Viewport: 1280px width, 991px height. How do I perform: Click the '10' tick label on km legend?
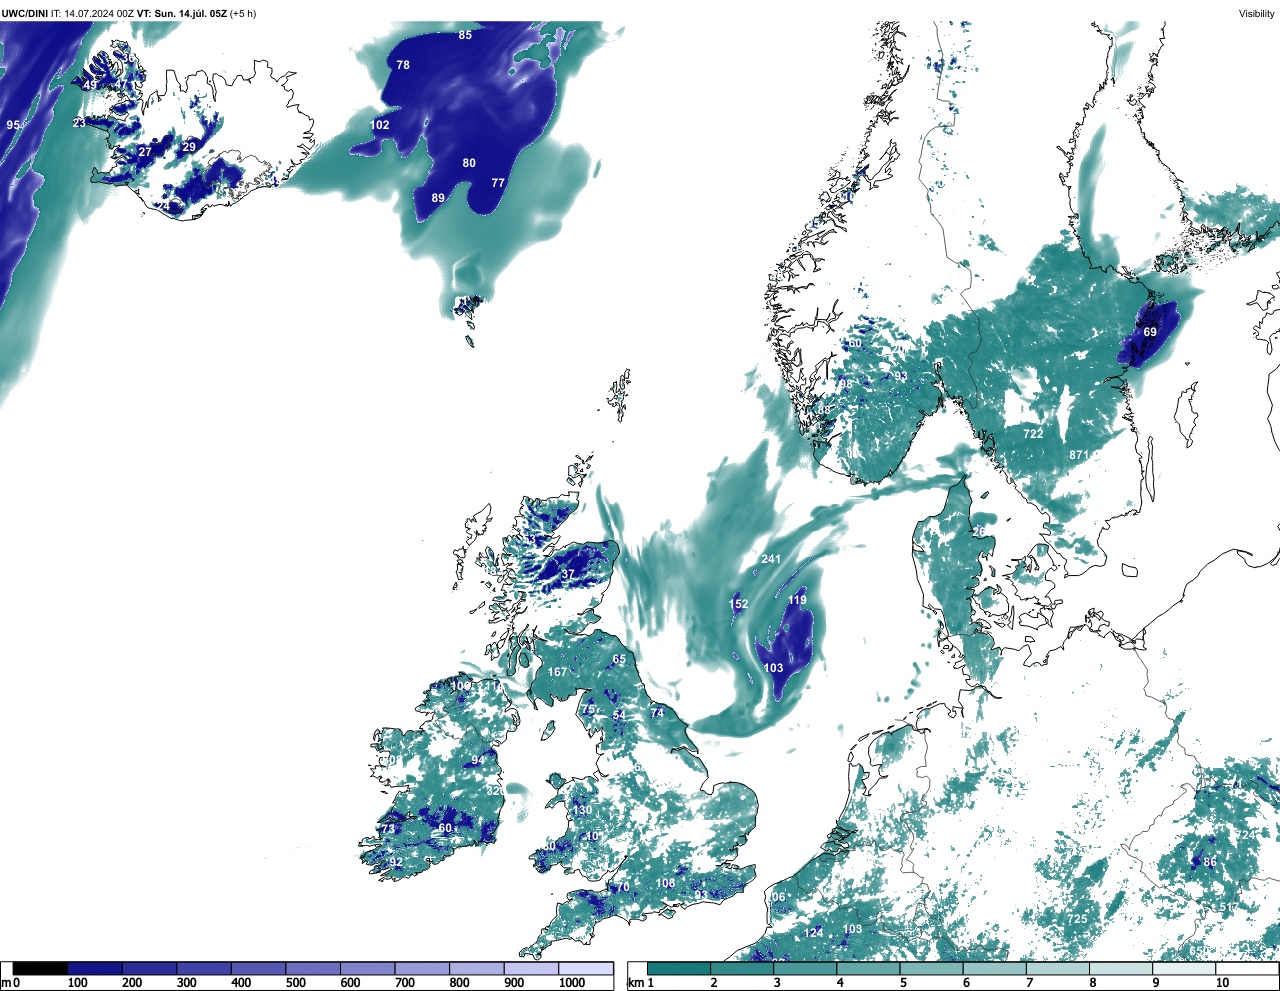1222,983
